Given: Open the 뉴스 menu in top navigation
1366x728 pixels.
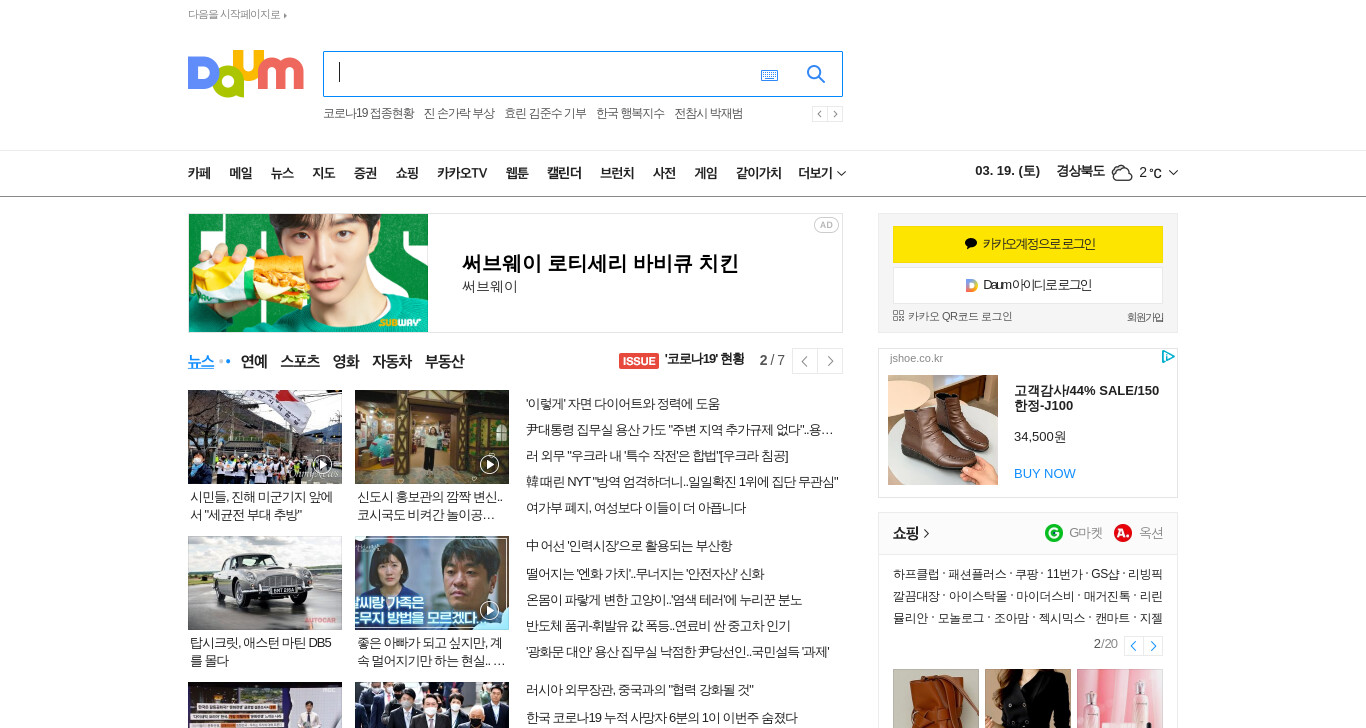Looking at the screenshot, I should [x=282, y=173].
